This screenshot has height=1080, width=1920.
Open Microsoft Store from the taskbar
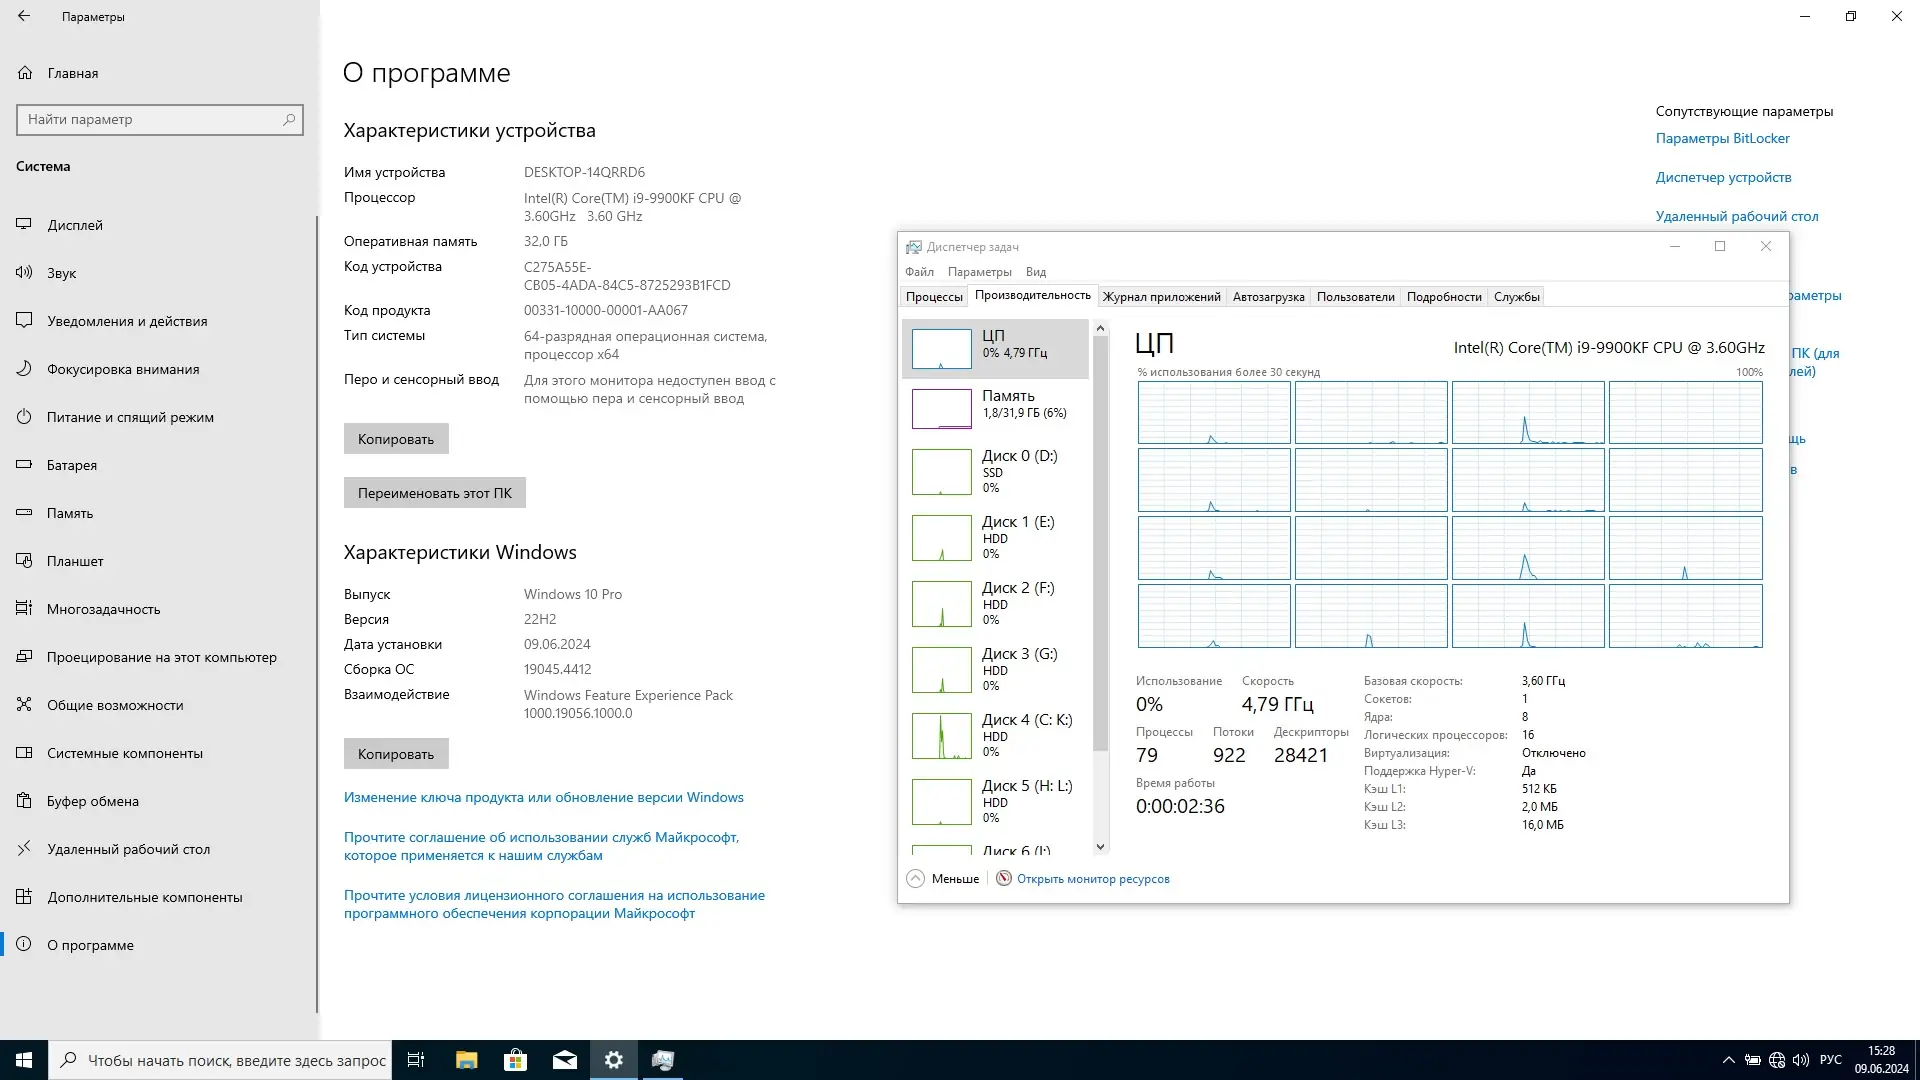514,1059
